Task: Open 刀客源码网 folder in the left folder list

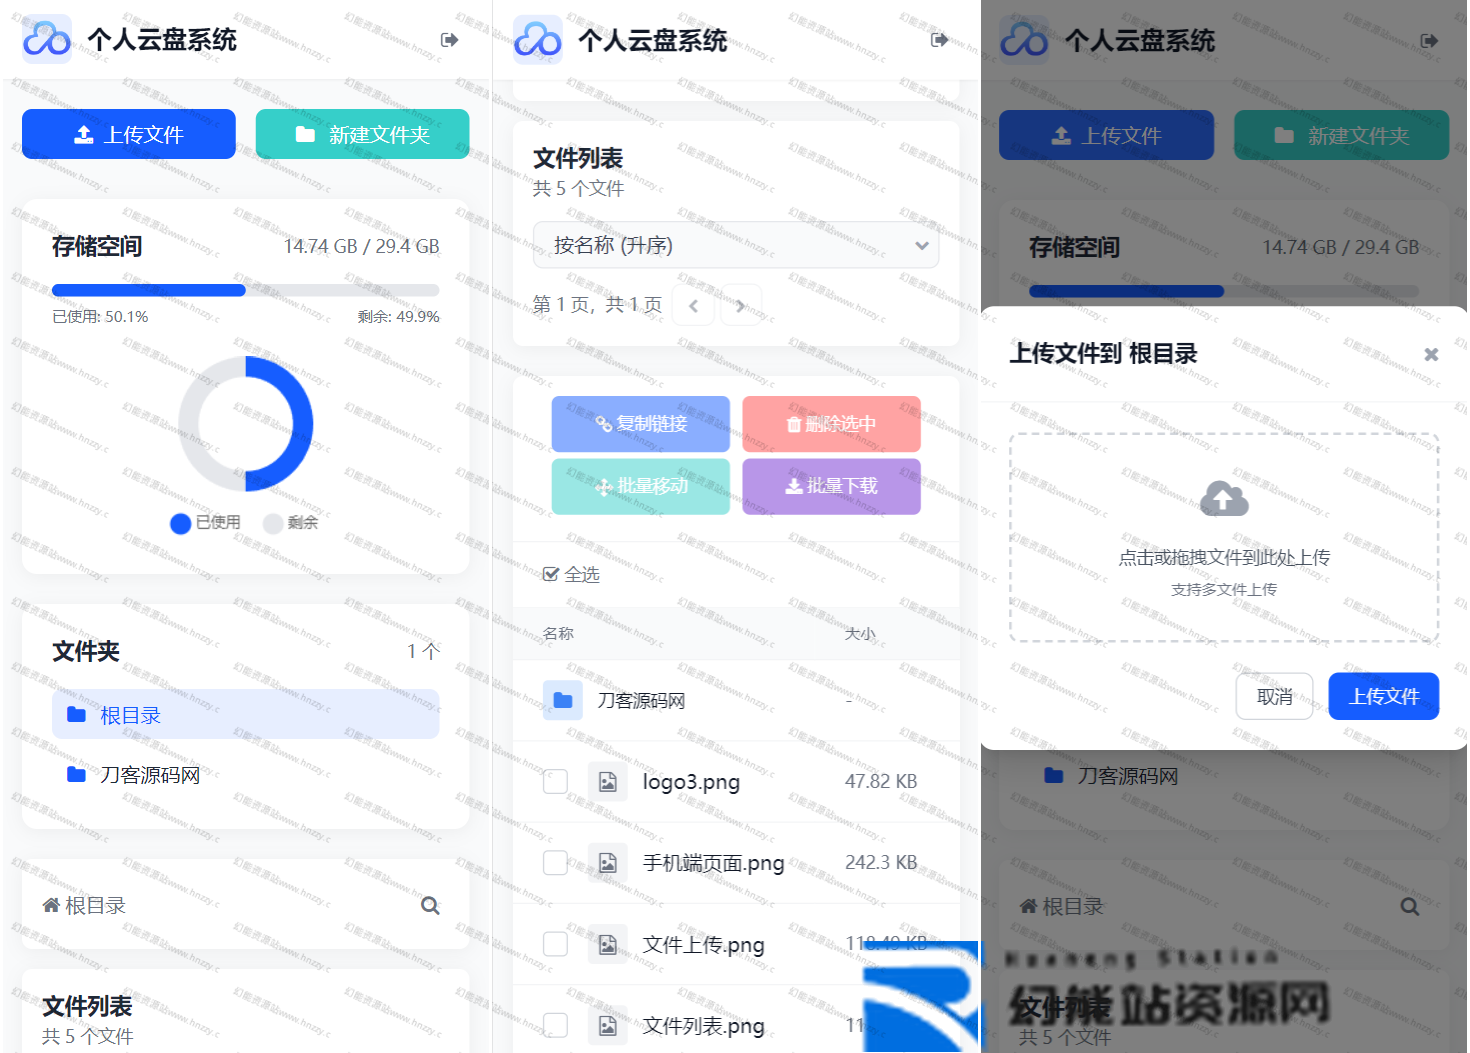Action: (x=149, y=775)
